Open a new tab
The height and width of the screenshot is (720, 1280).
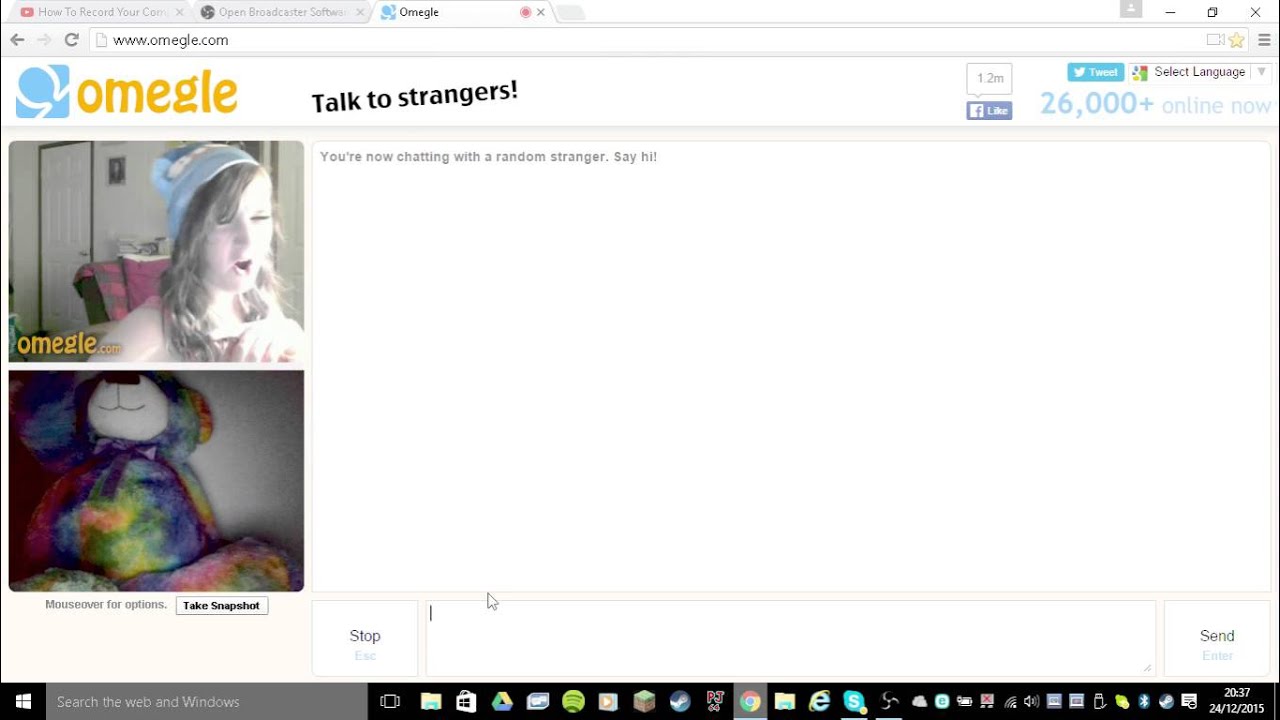point(570,13)
